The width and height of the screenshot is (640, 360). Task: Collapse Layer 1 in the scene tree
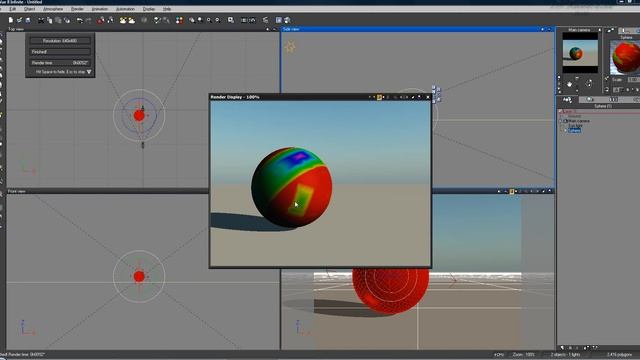560,111
